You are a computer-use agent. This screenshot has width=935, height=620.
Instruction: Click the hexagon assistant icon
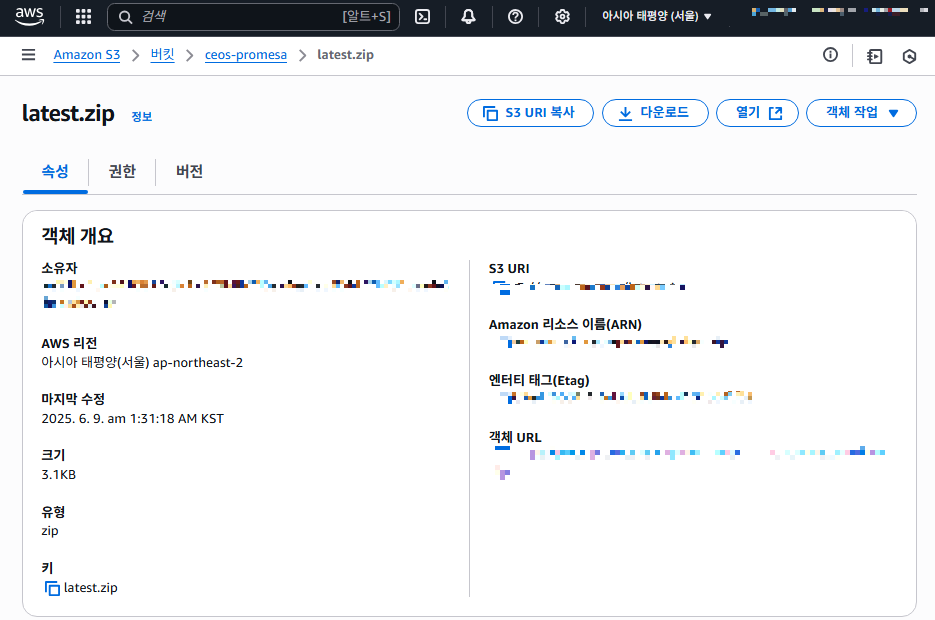pos(909,56)
